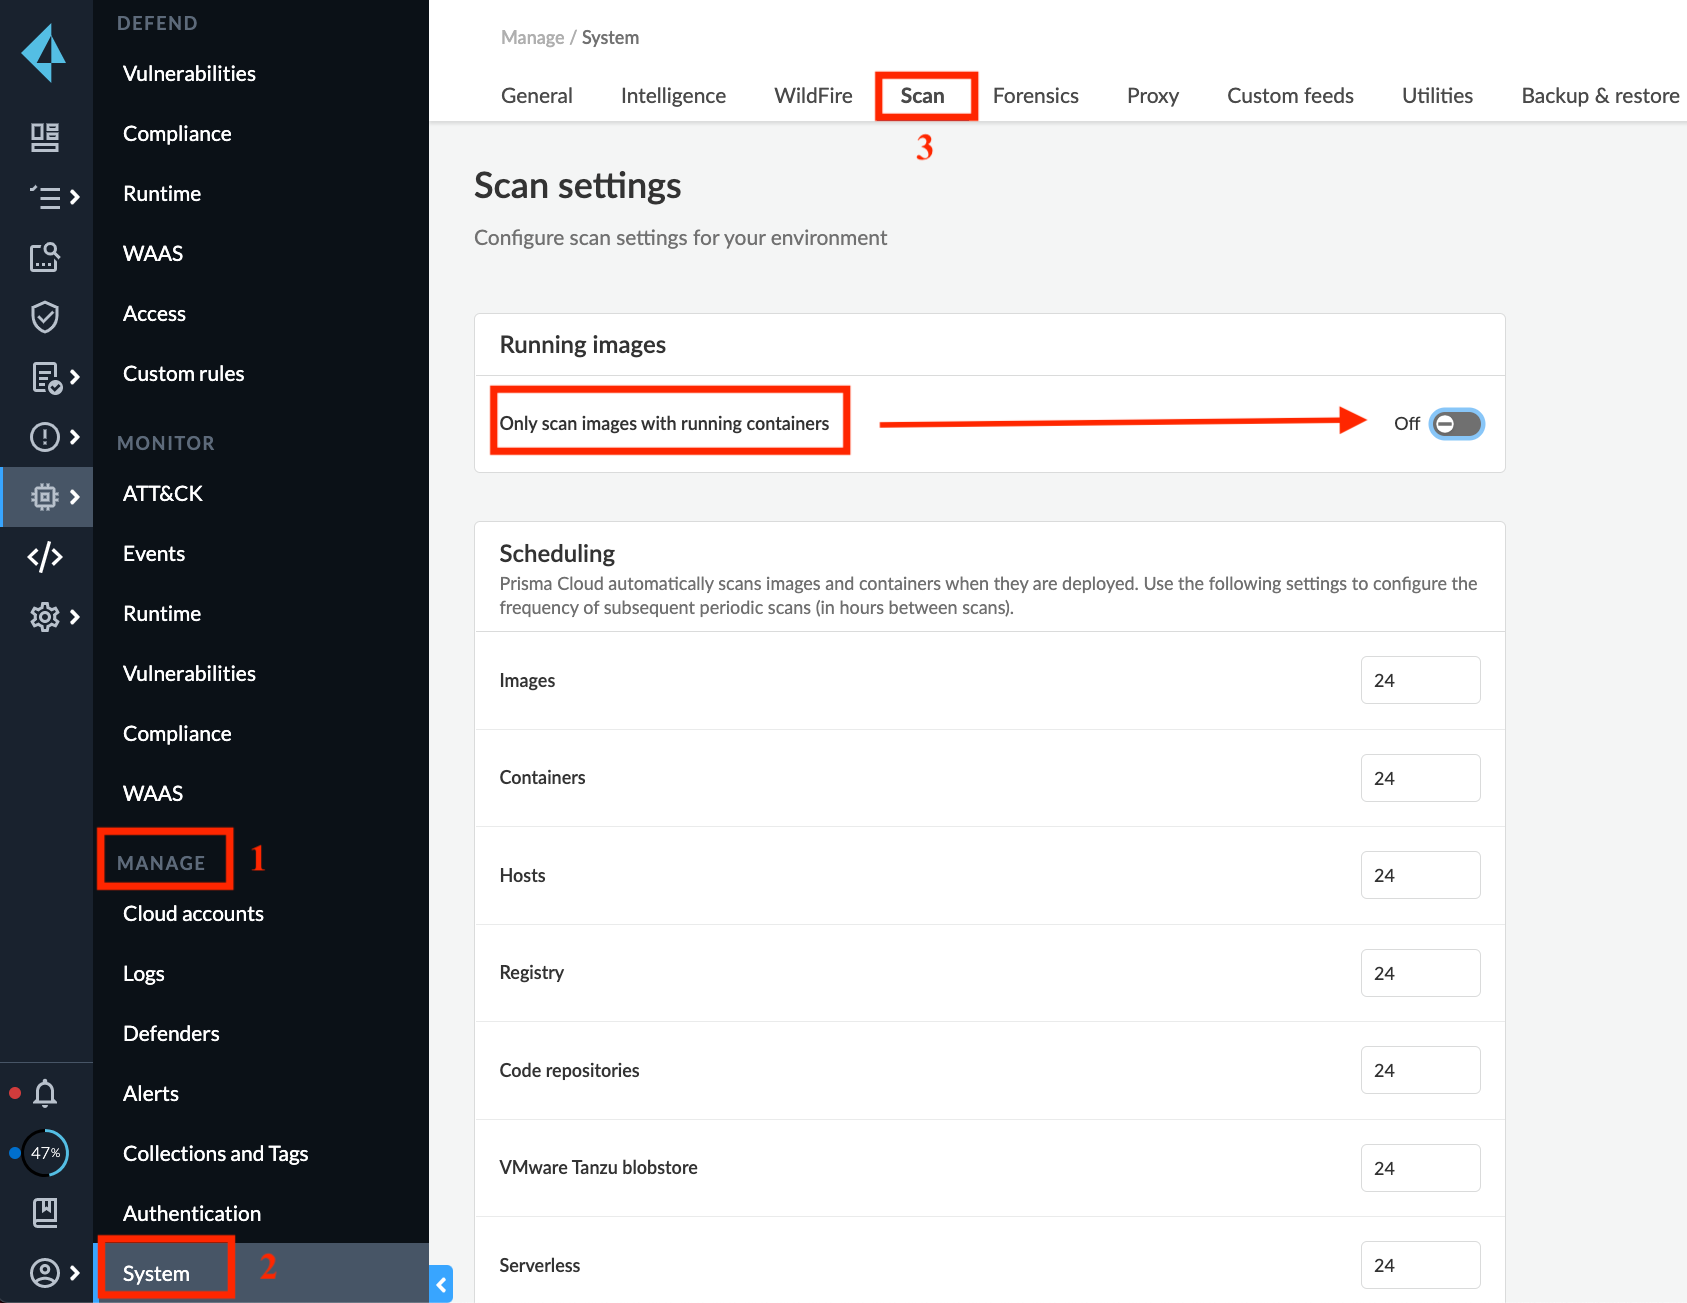Click the Prisma Cloud logo icon
1687x1303 pixels.
pos(44,53)
